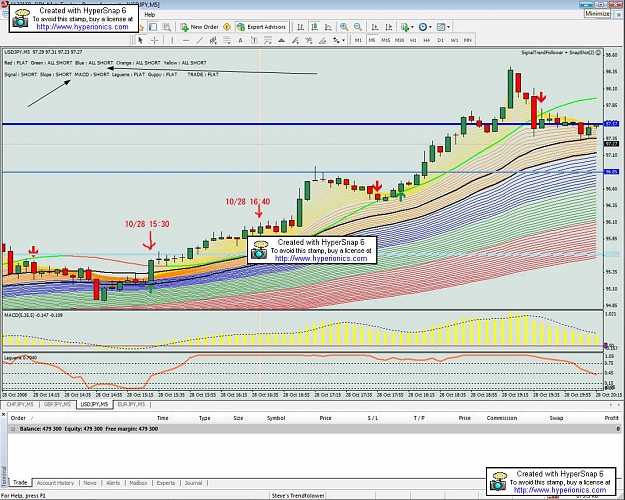The width and height of the screenshot is (625, 500).
Task: Switch chart to line chart style
Action: 328,27
